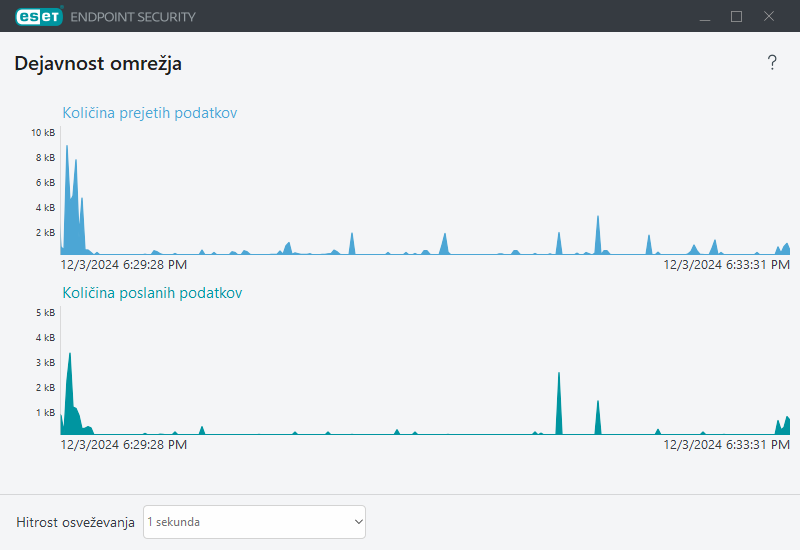Image resolution: width=800 pixels, height=550 pixels.
Task: Click the 10 kB axis label
Action: (42, 133)
